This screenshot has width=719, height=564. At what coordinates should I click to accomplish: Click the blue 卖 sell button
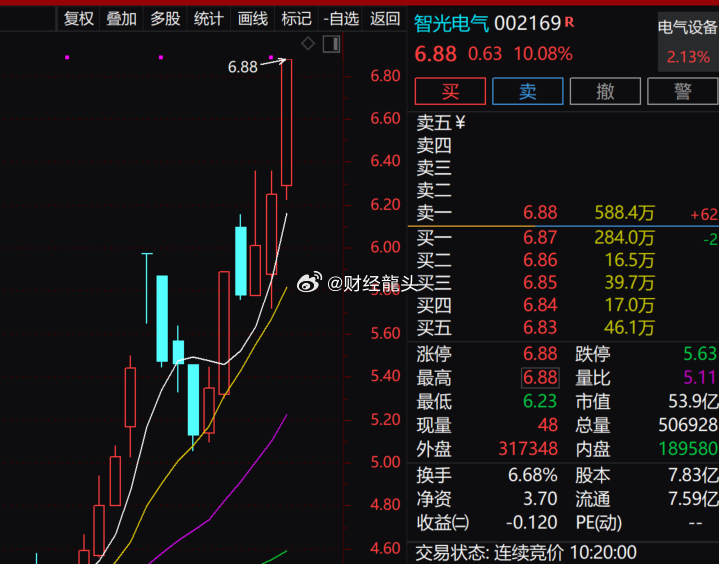(x=528, y=91)
